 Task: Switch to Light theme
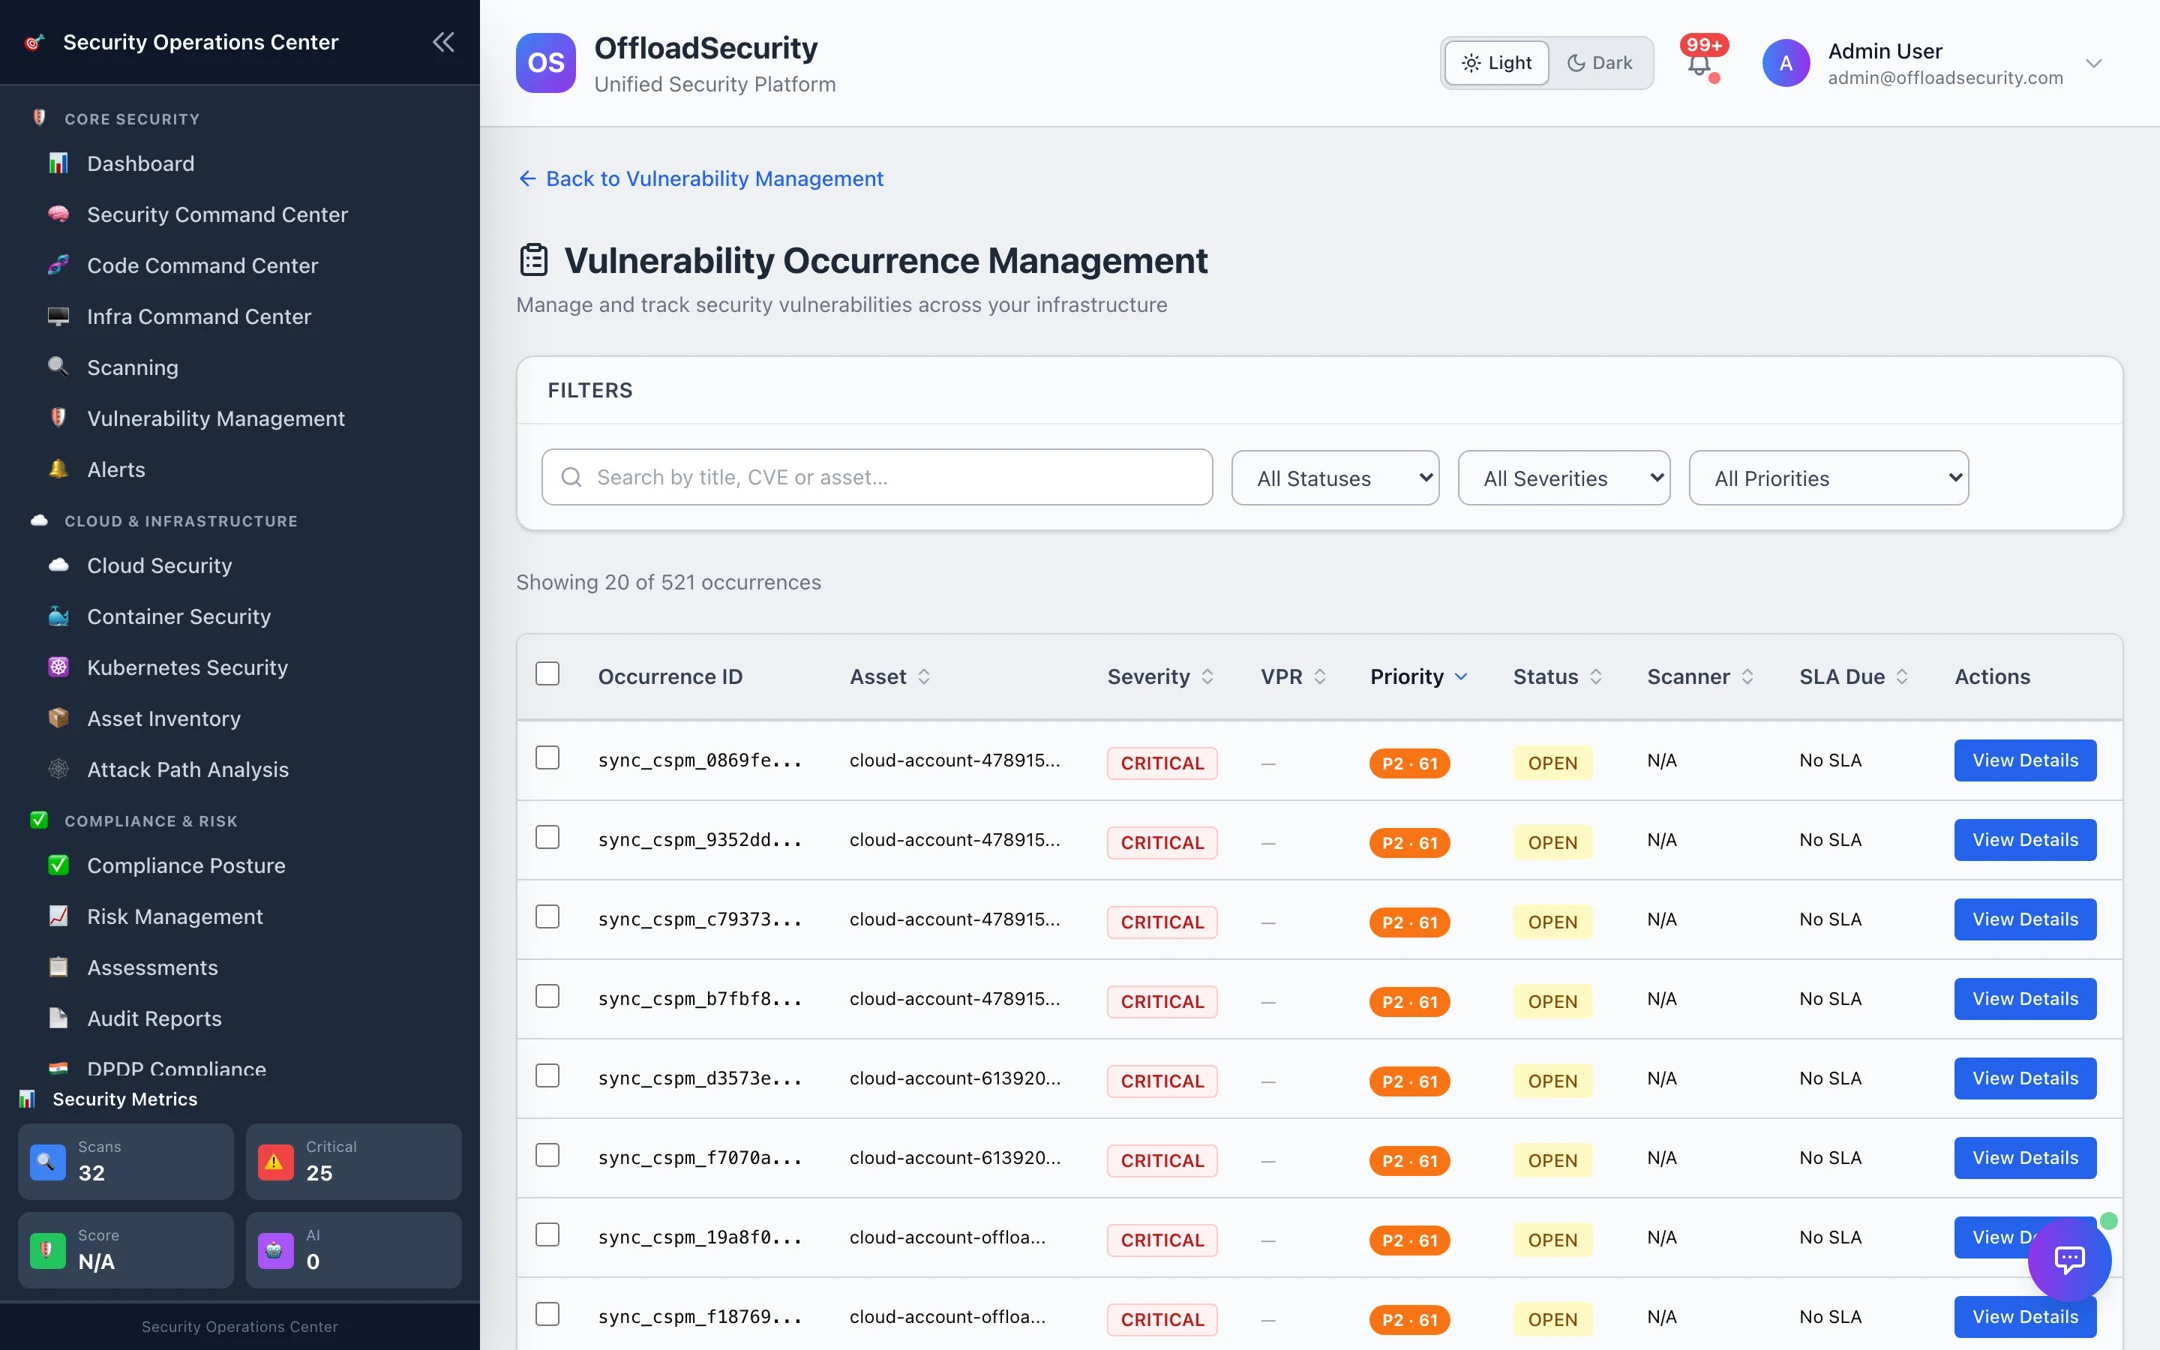1497,63
